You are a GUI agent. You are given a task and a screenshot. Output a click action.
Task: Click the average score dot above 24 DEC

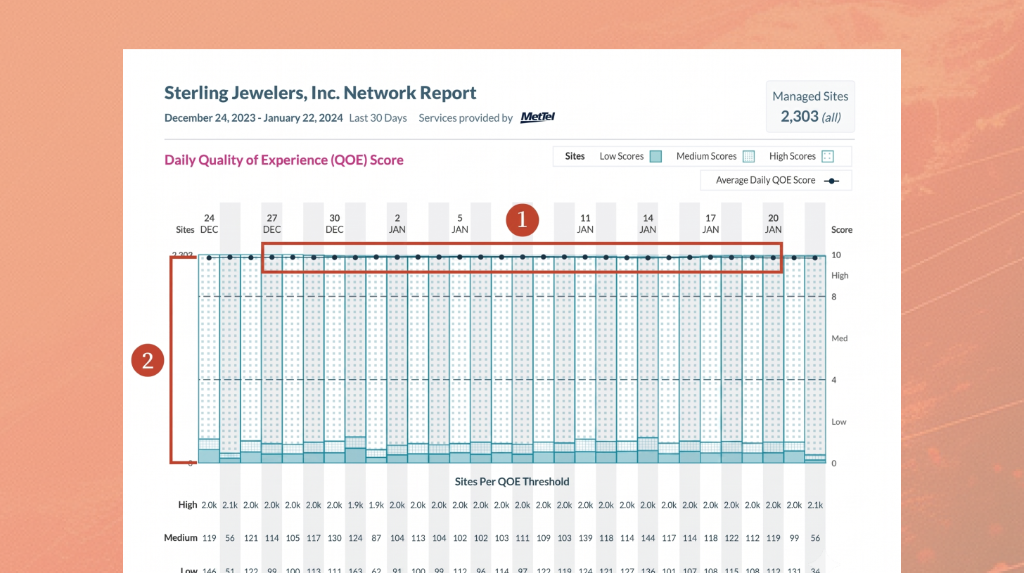209,257
